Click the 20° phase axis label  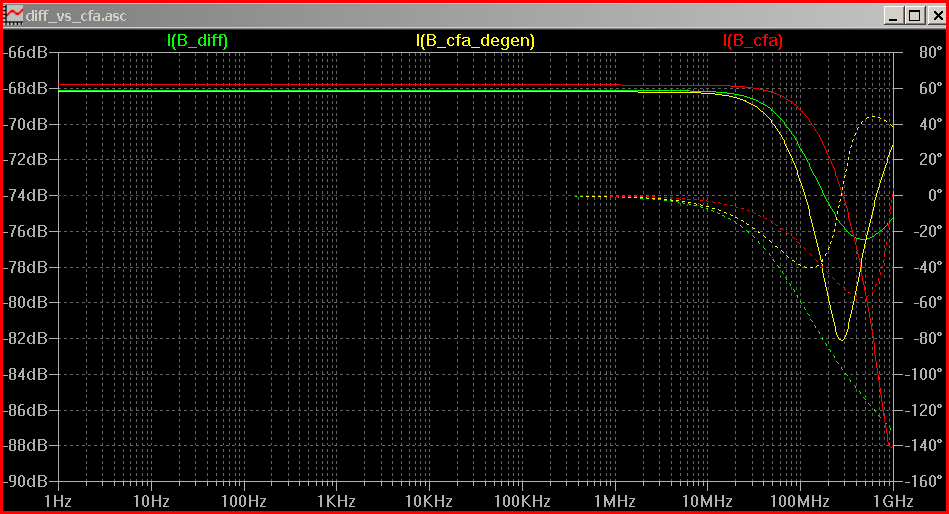(x=930, y=160)
